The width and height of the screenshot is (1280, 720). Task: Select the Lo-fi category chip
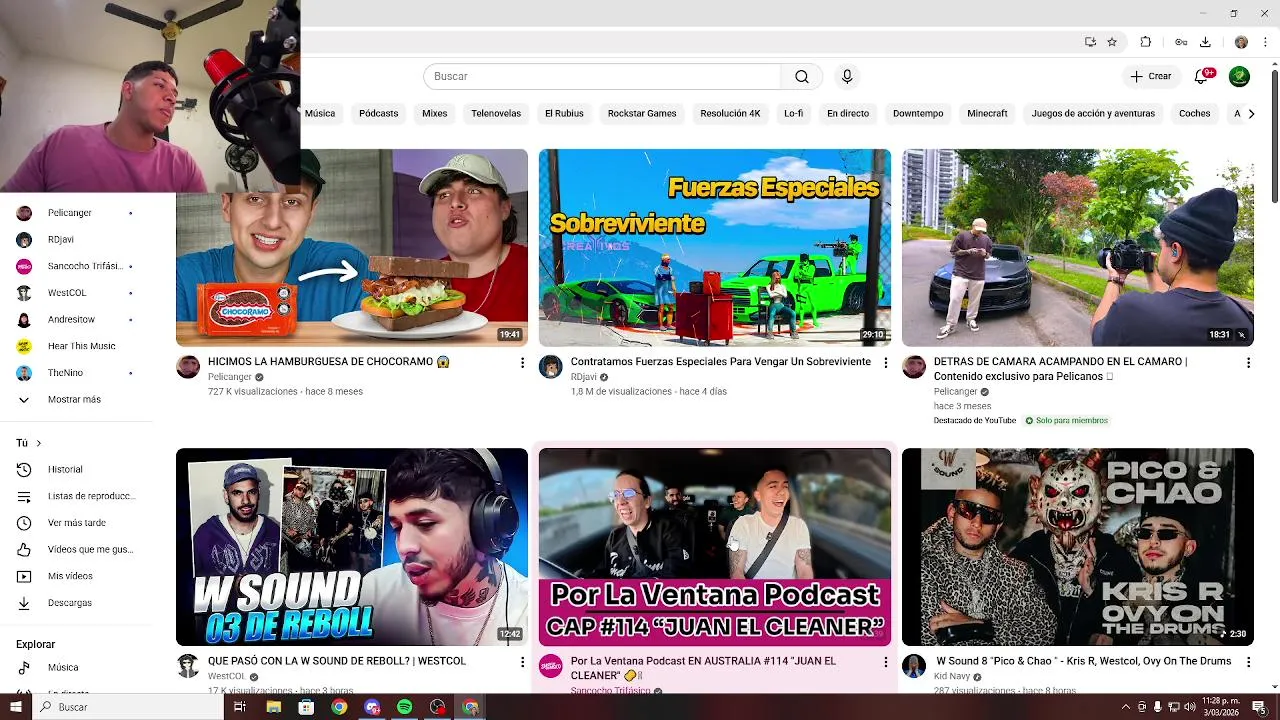pyautogui.click(x=793, y=113)
